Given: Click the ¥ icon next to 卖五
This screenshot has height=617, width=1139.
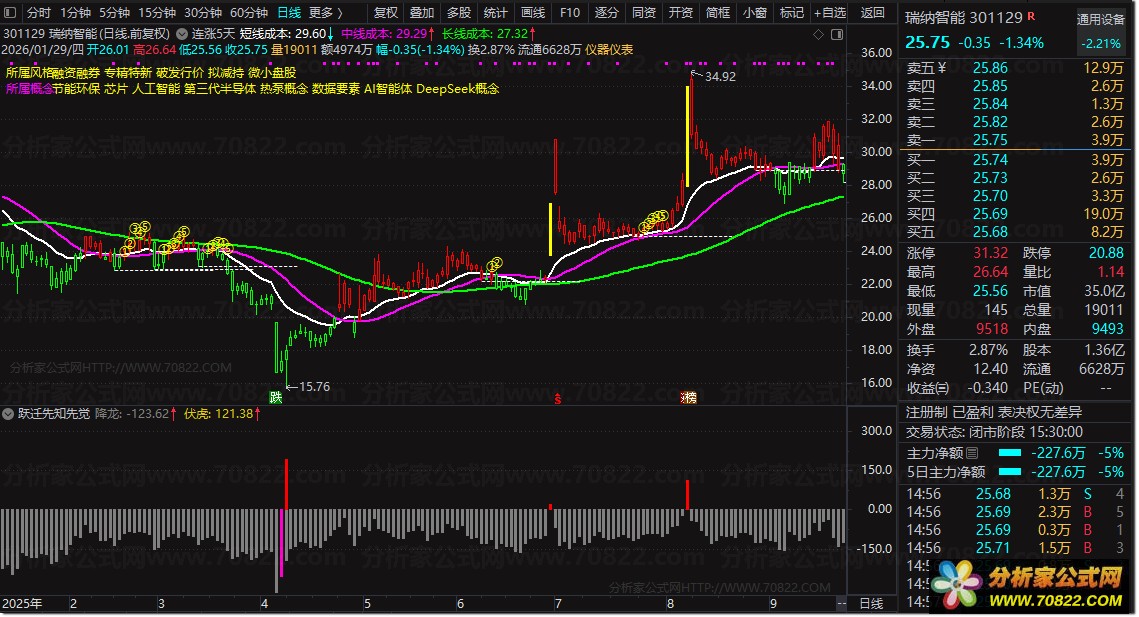Looking at the screenshot, I should [x=943, y=68].
